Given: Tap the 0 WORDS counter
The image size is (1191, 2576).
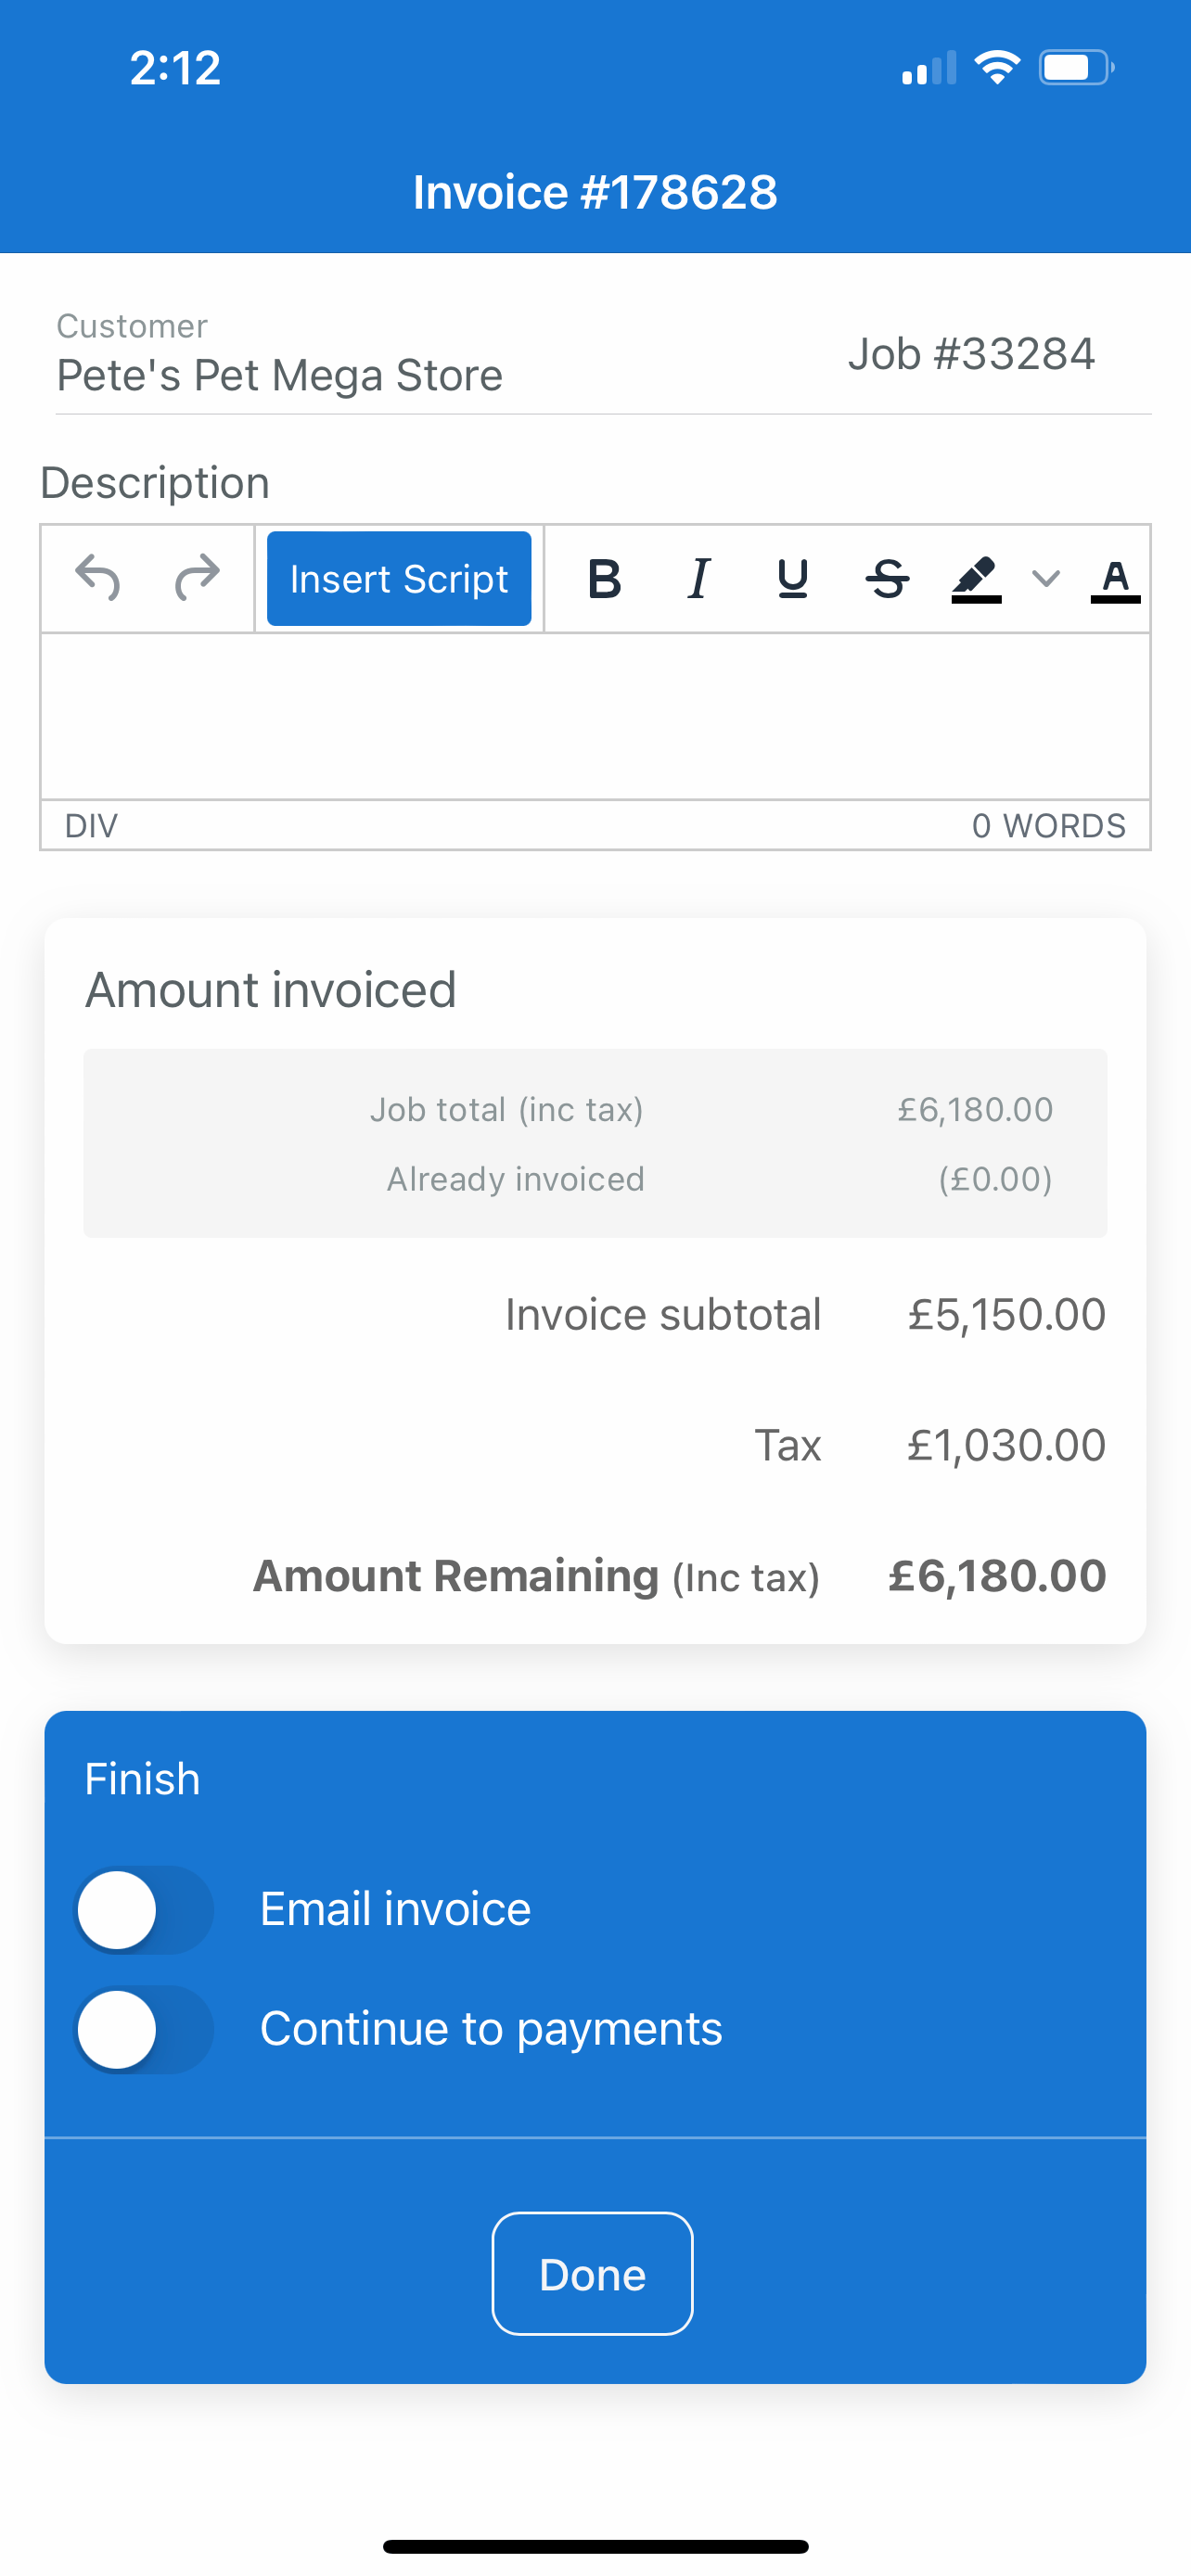Looking at the screenshot, I should 1049,826.
